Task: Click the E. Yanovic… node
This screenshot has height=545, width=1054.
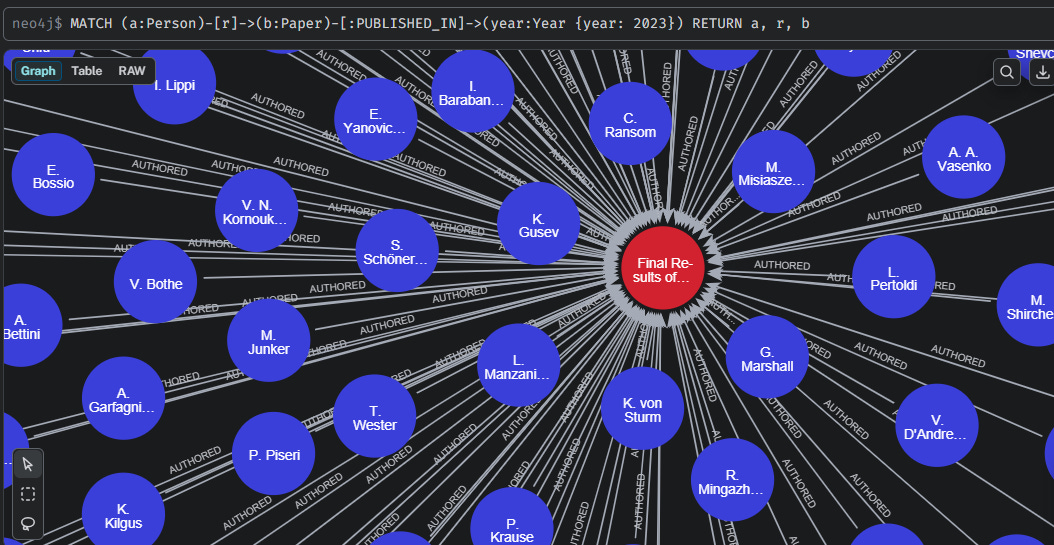Action: (375, 120)
